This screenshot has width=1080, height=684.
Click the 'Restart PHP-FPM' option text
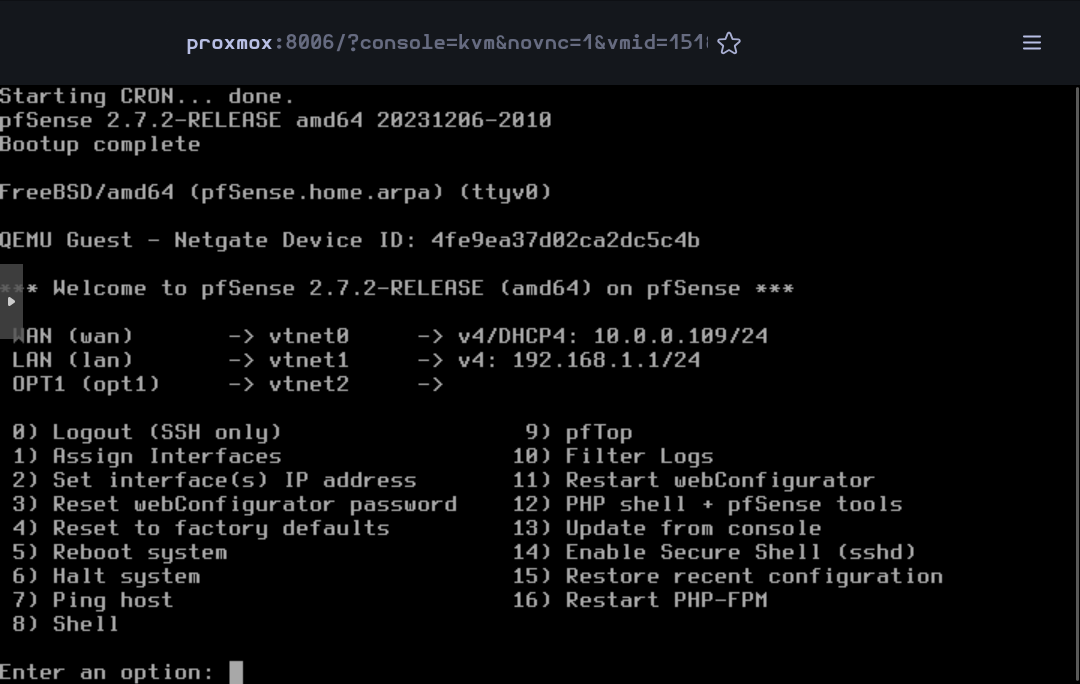pyautogui.click(x=667, y=600)
